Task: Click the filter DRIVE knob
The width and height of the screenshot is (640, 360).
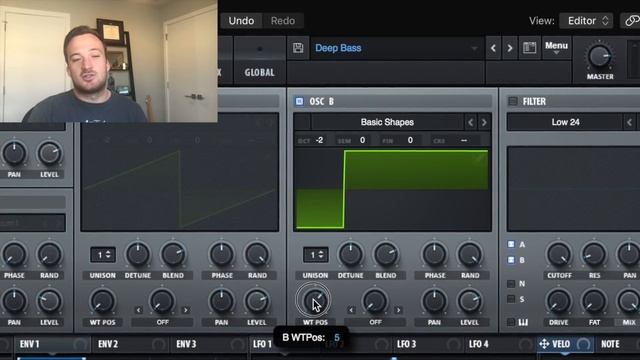Action: coord(559,301)
